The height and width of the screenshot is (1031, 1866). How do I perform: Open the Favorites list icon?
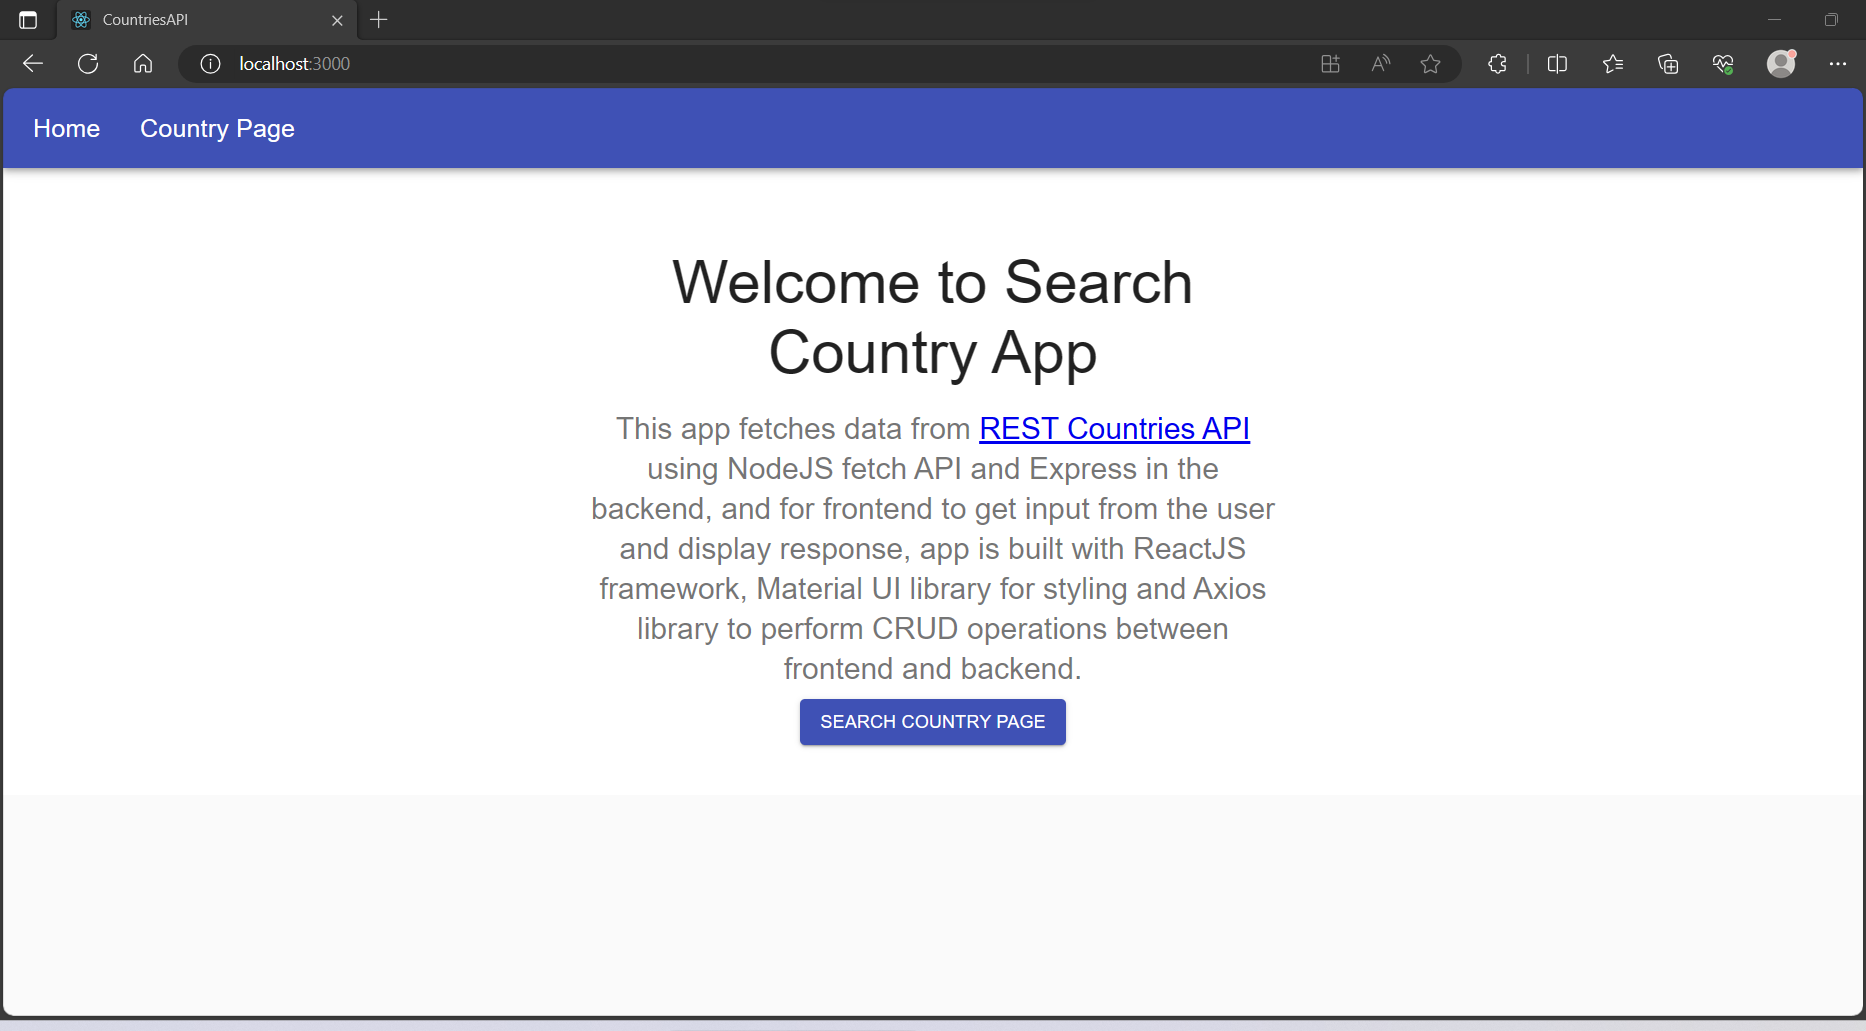tap(1612, 63)
